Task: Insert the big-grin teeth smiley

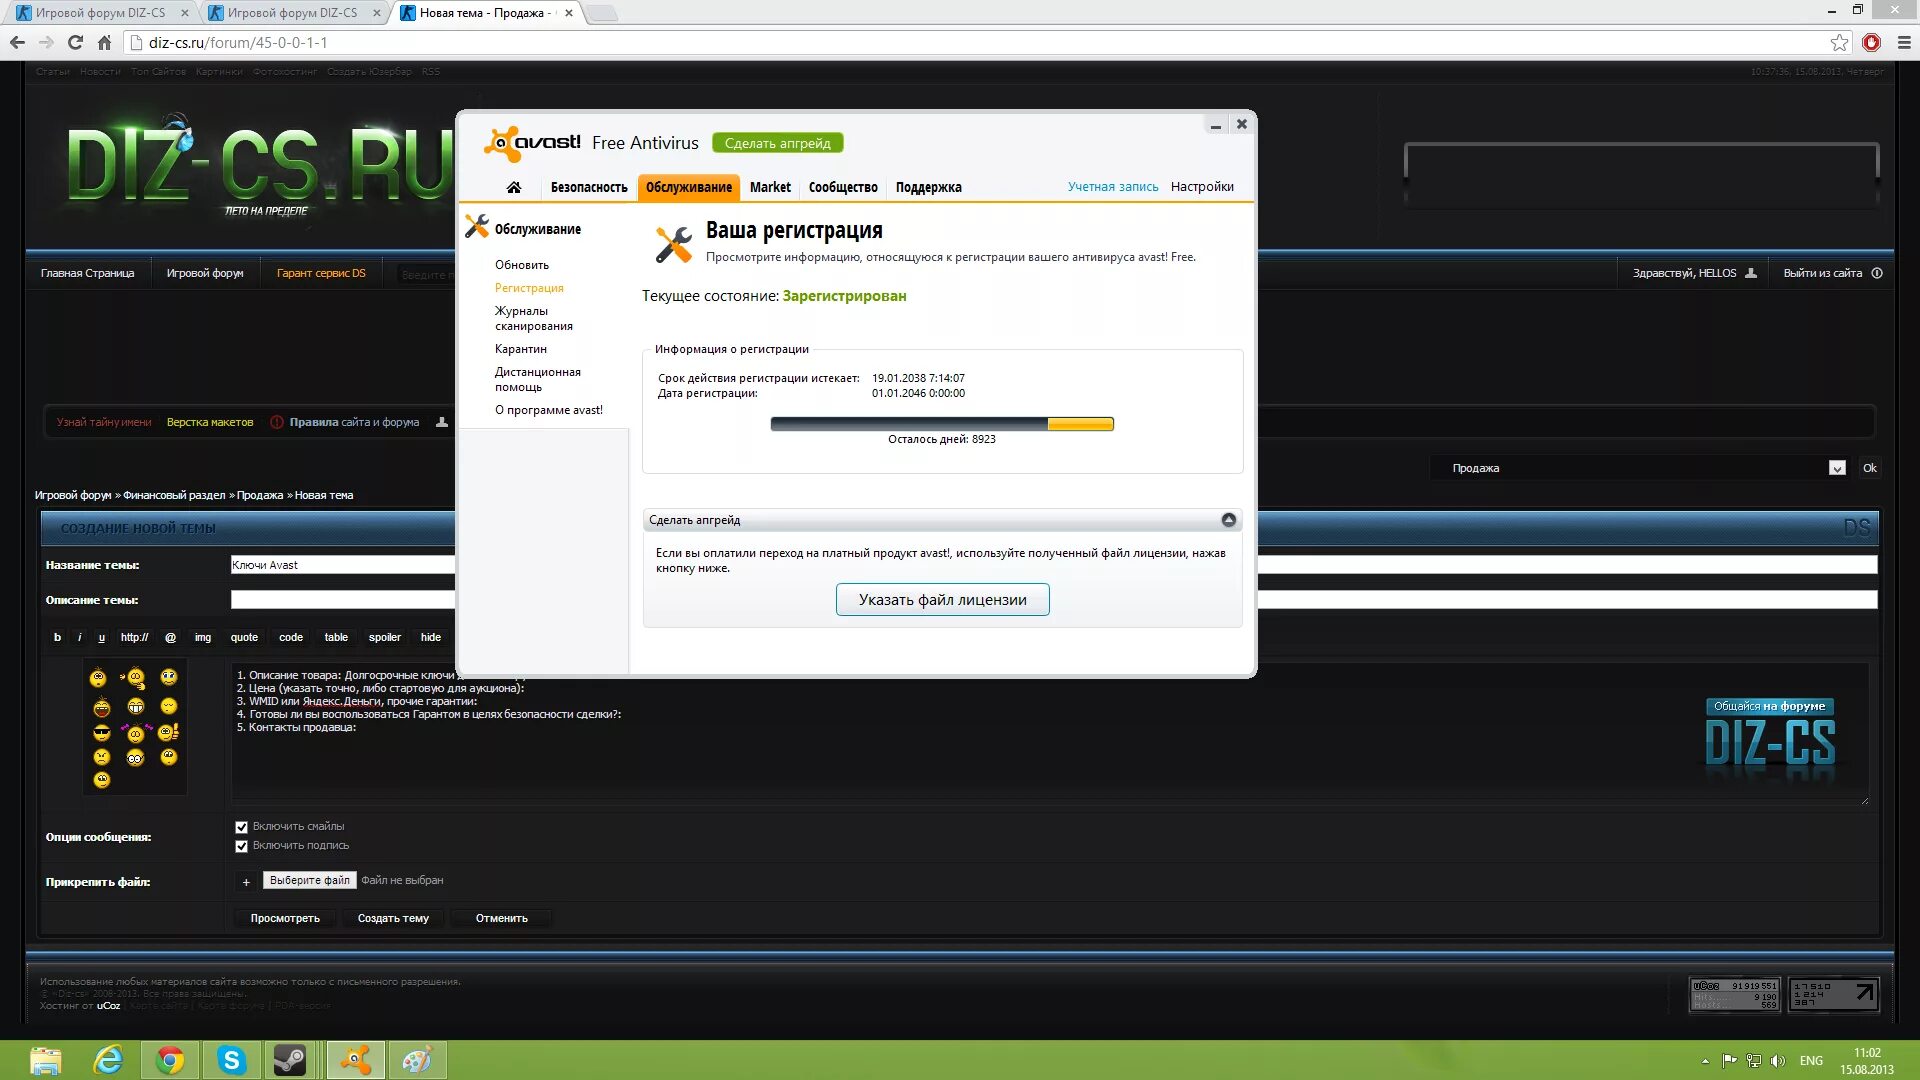Action: coord(136,707)
